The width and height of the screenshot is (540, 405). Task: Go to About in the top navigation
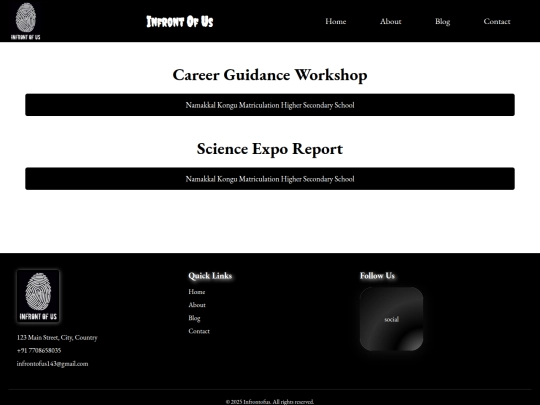click(x=391, y=21)
